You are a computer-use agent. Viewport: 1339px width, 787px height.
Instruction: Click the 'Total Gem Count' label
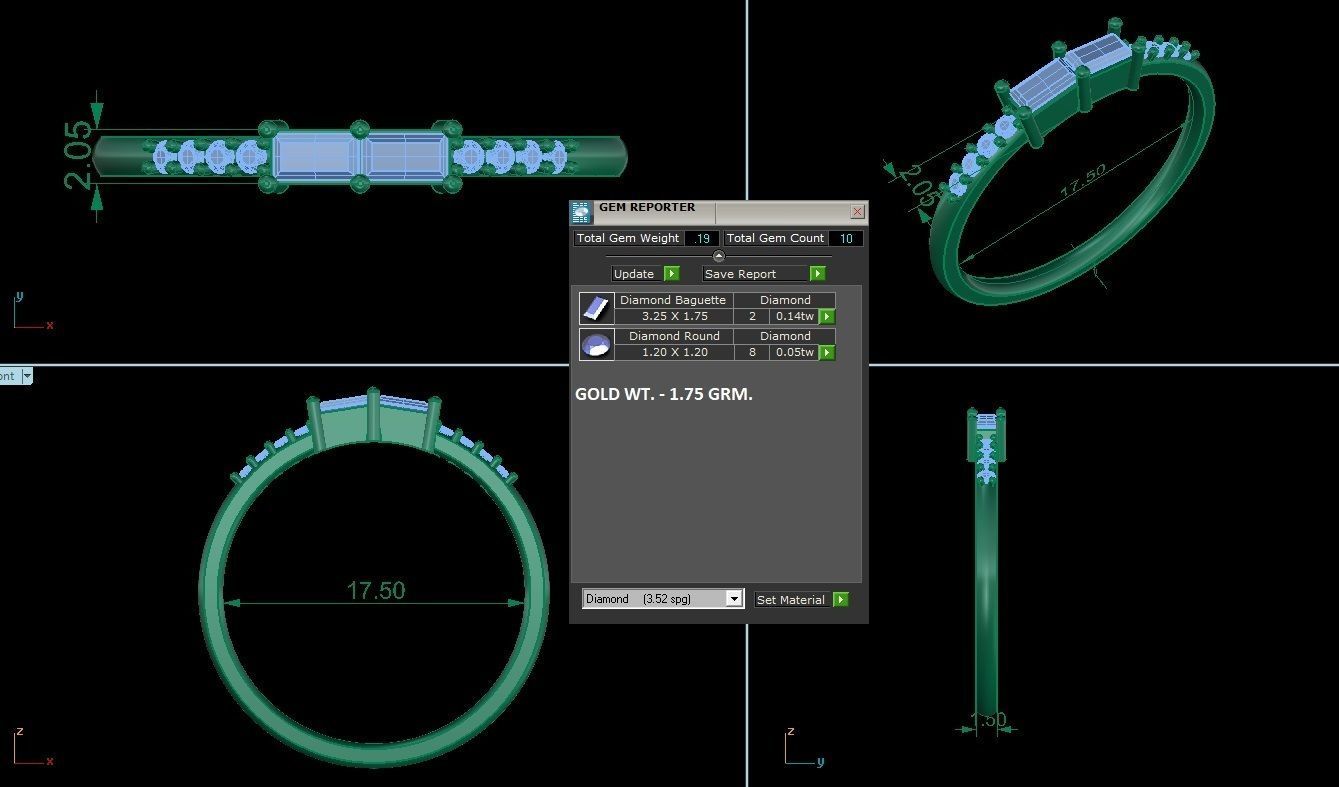(775, 238)
